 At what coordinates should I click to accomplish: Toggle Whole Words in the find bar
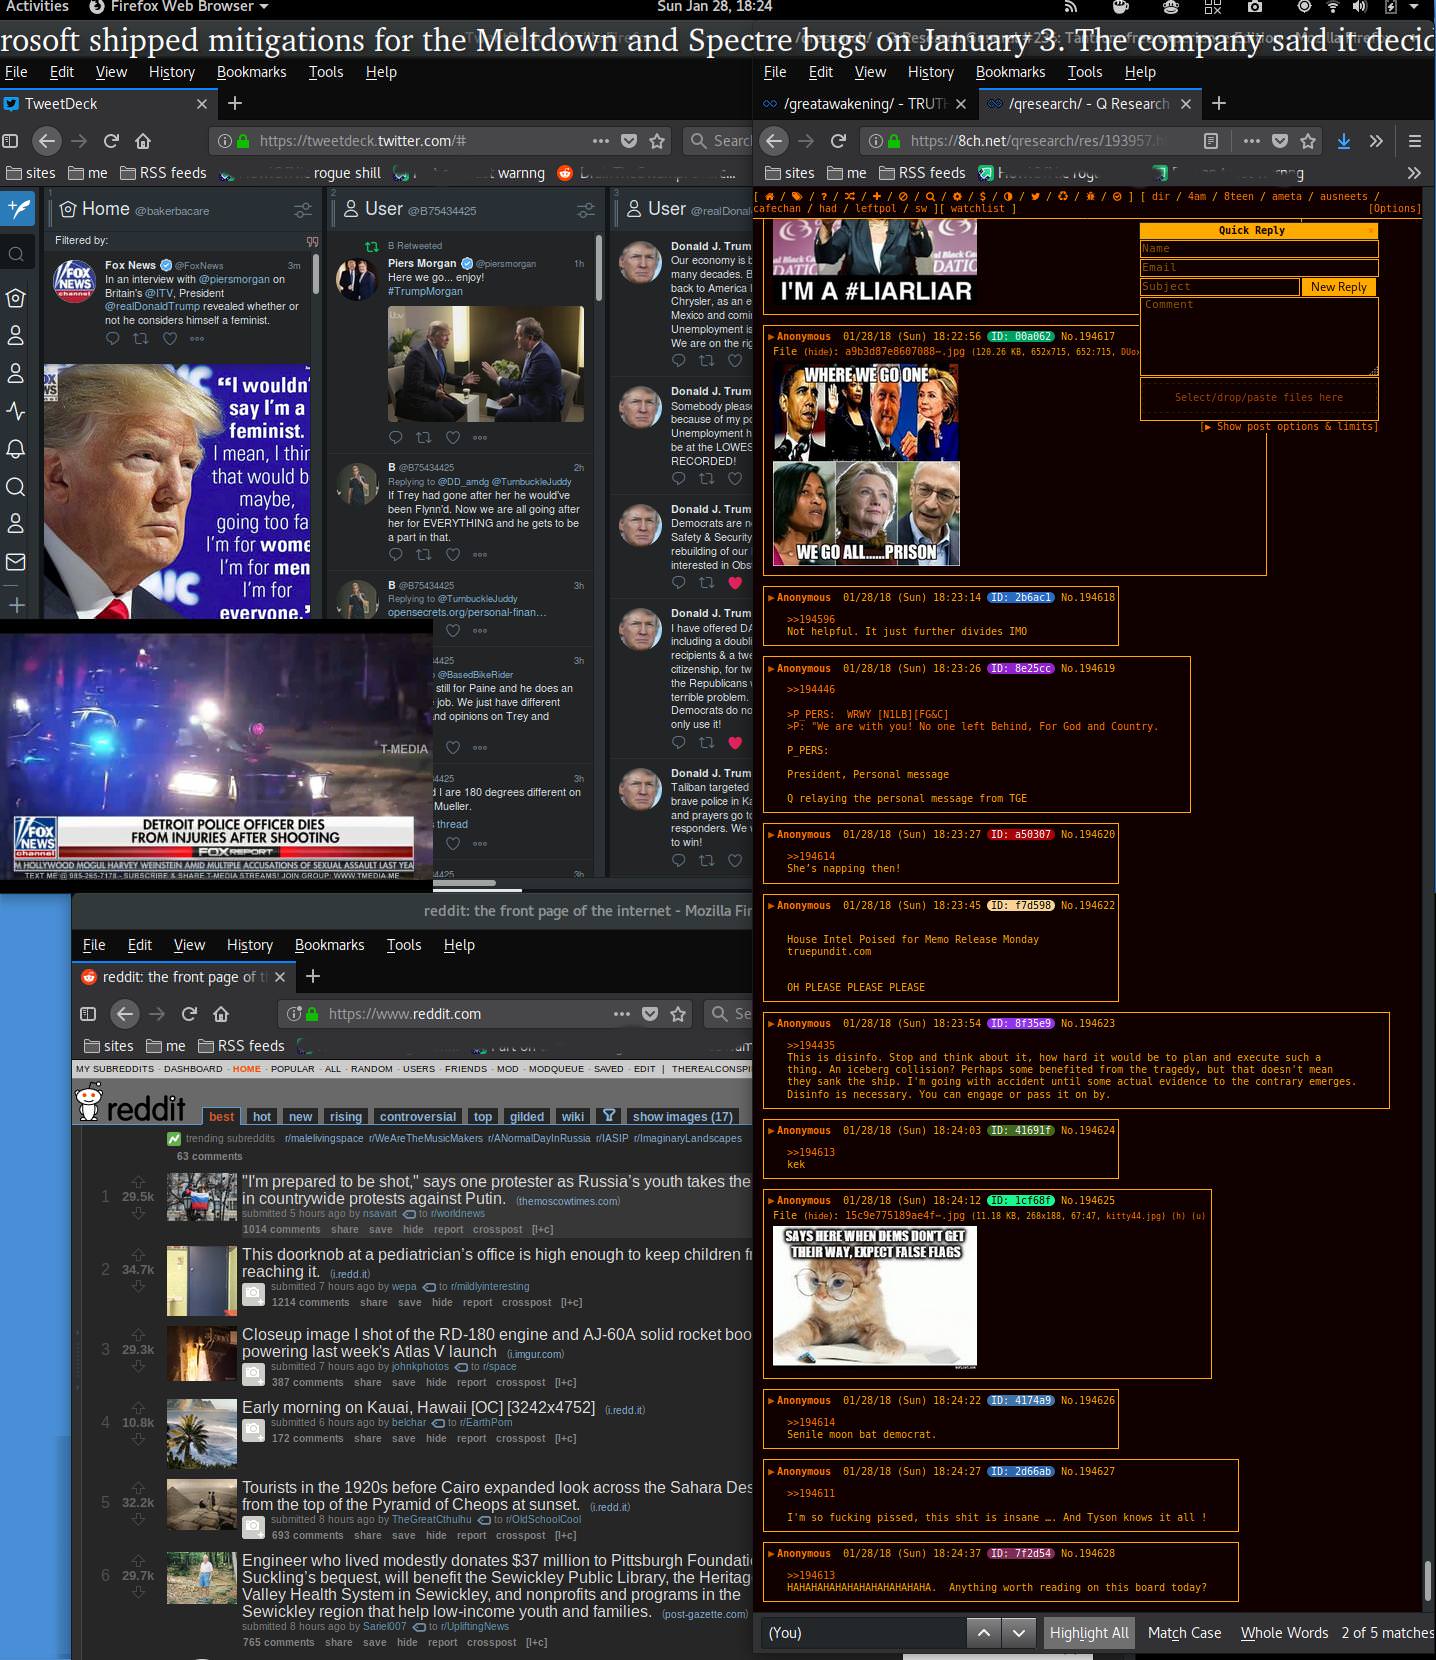[1284, 1632]
